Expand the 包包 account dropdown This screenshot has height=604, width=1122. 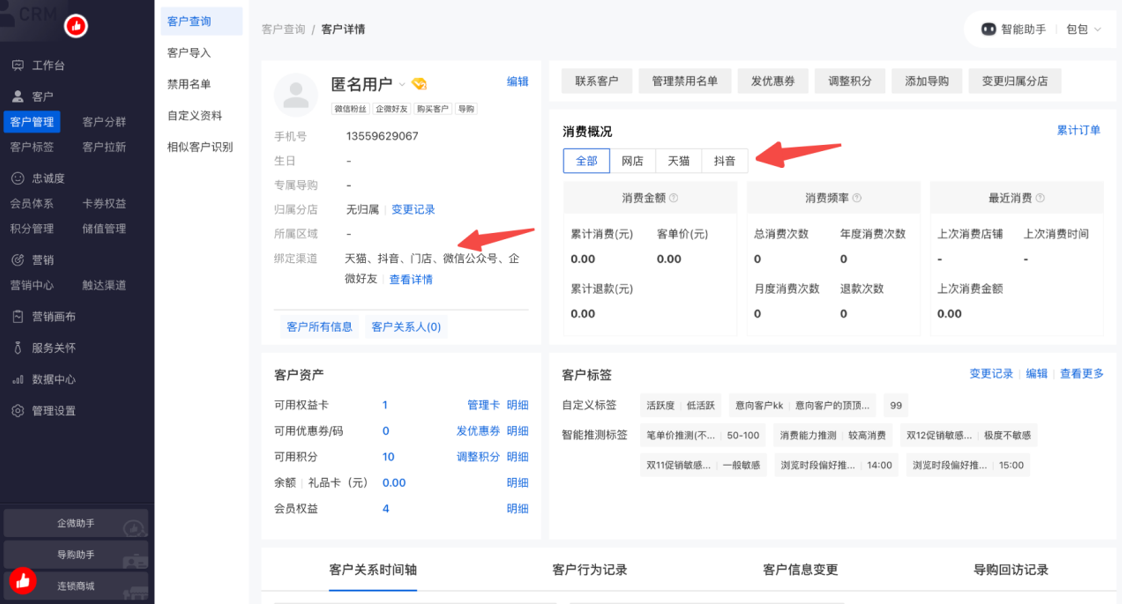(x=1083, y=30)
